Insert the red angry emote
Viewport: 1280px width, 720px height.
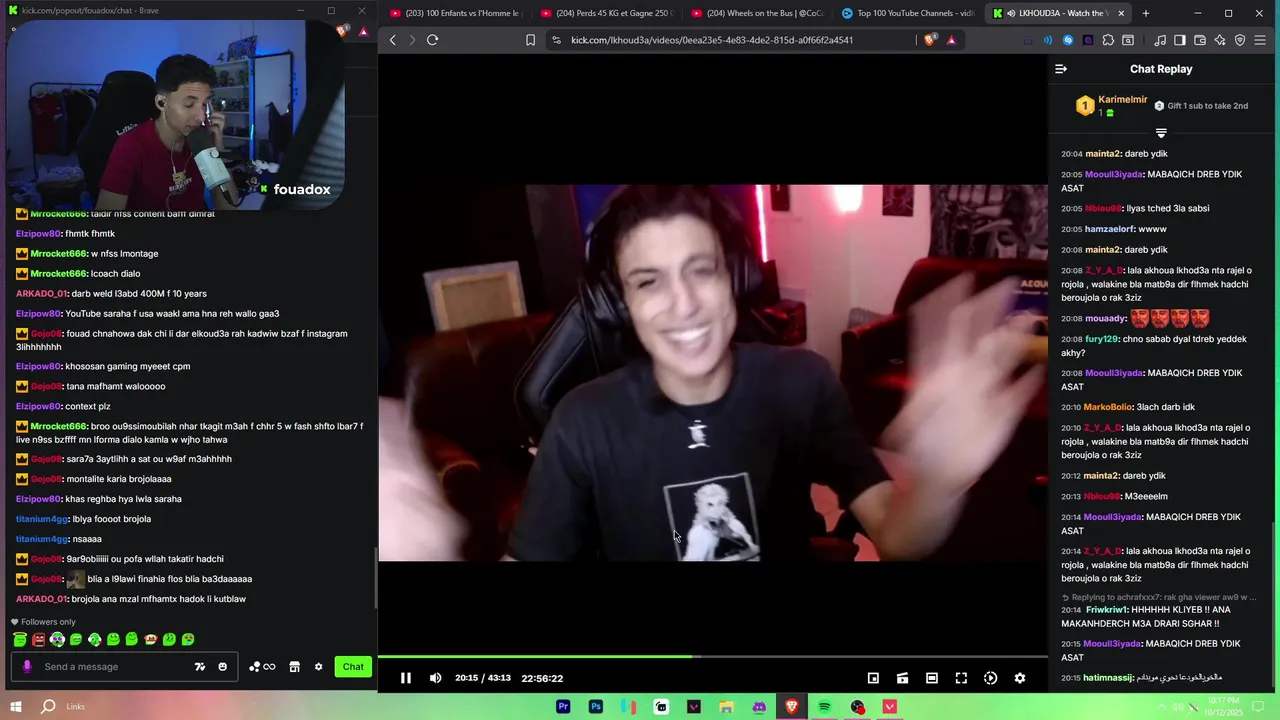pos(38,639)
